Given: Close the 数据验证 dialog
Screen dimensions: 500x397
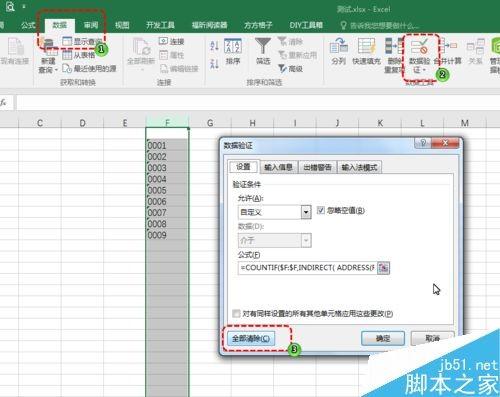Looking at the screenshot, I should tap(445, 143).
